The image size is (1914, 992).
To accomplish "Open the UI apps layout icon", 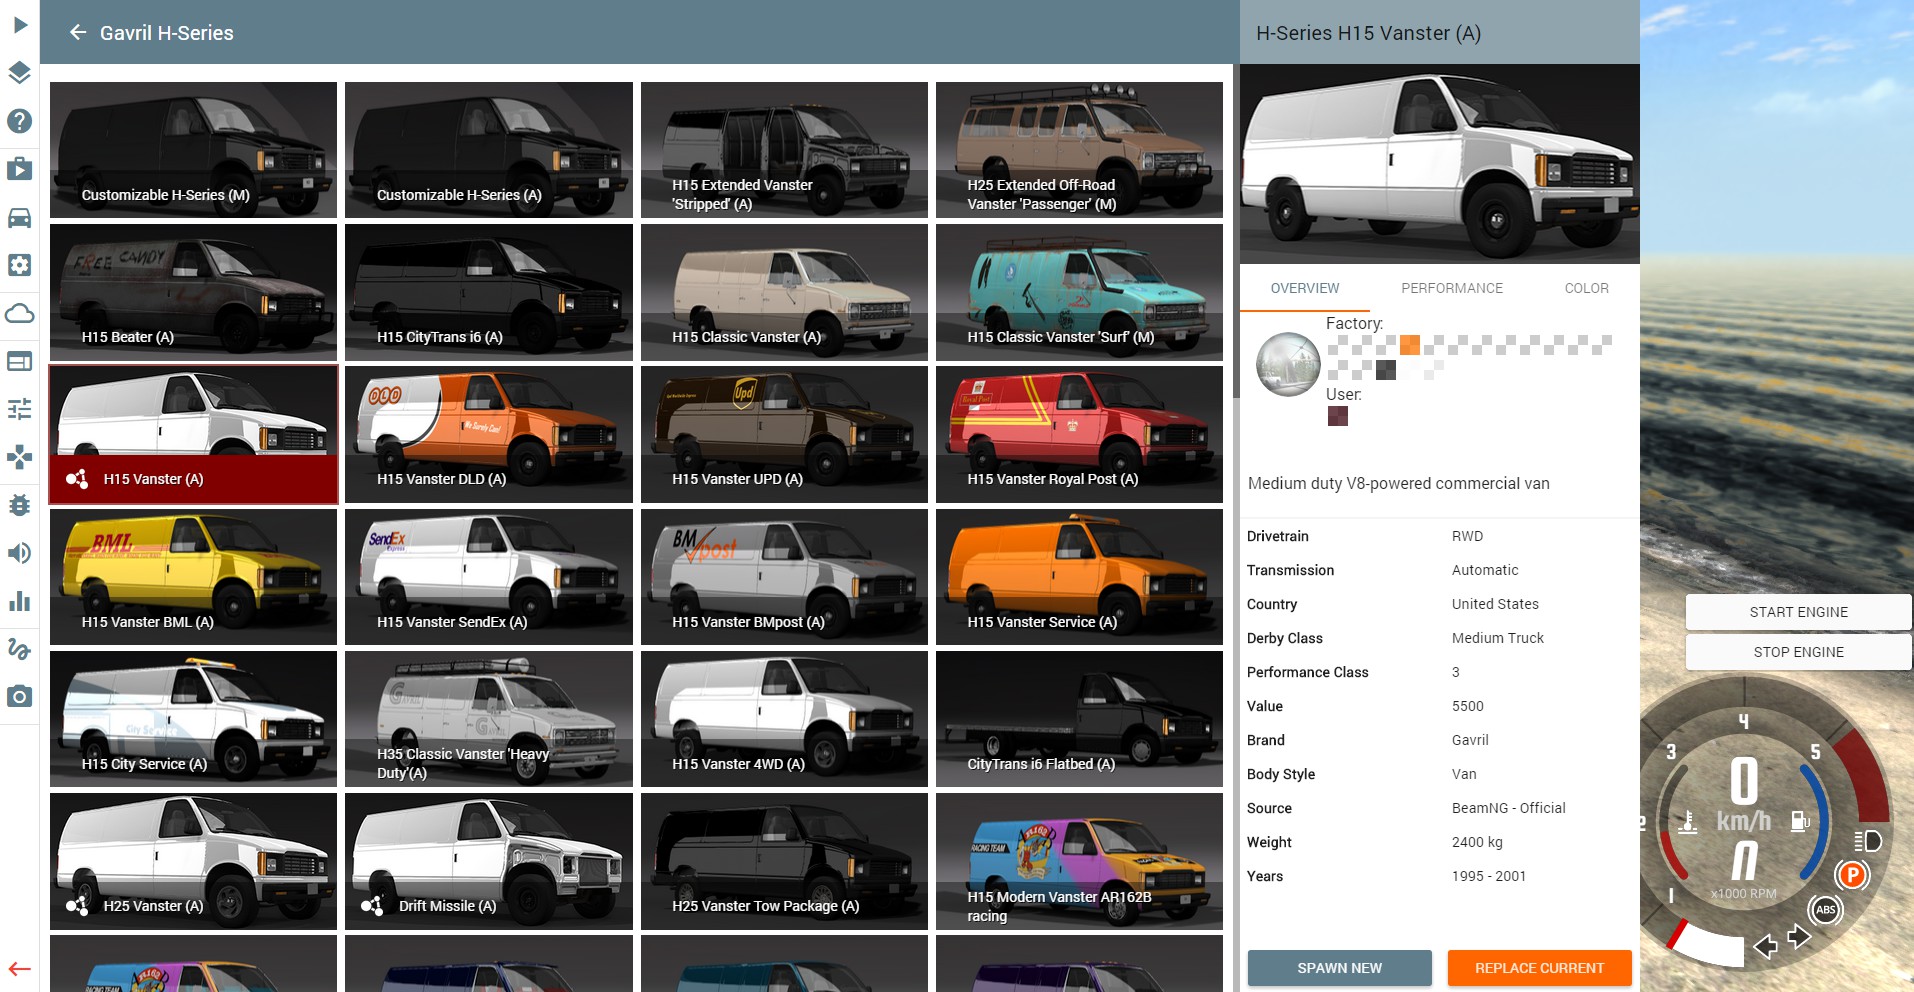I will [x=19, y=361].
